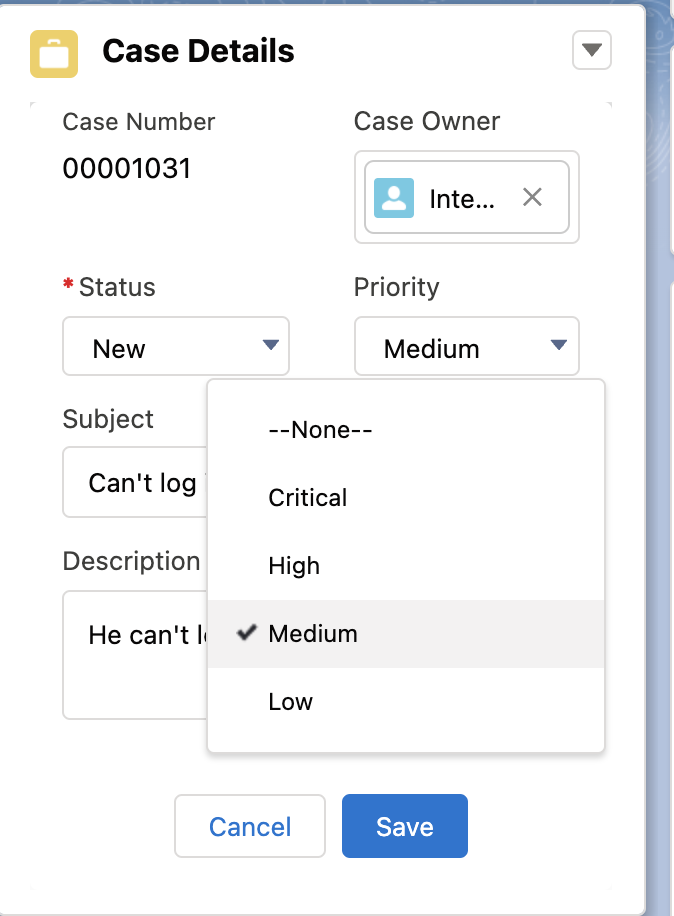Click the user avatar on the Case Owner pill
This screenshot has width=674, height=916.
click(x=394, y=197)
